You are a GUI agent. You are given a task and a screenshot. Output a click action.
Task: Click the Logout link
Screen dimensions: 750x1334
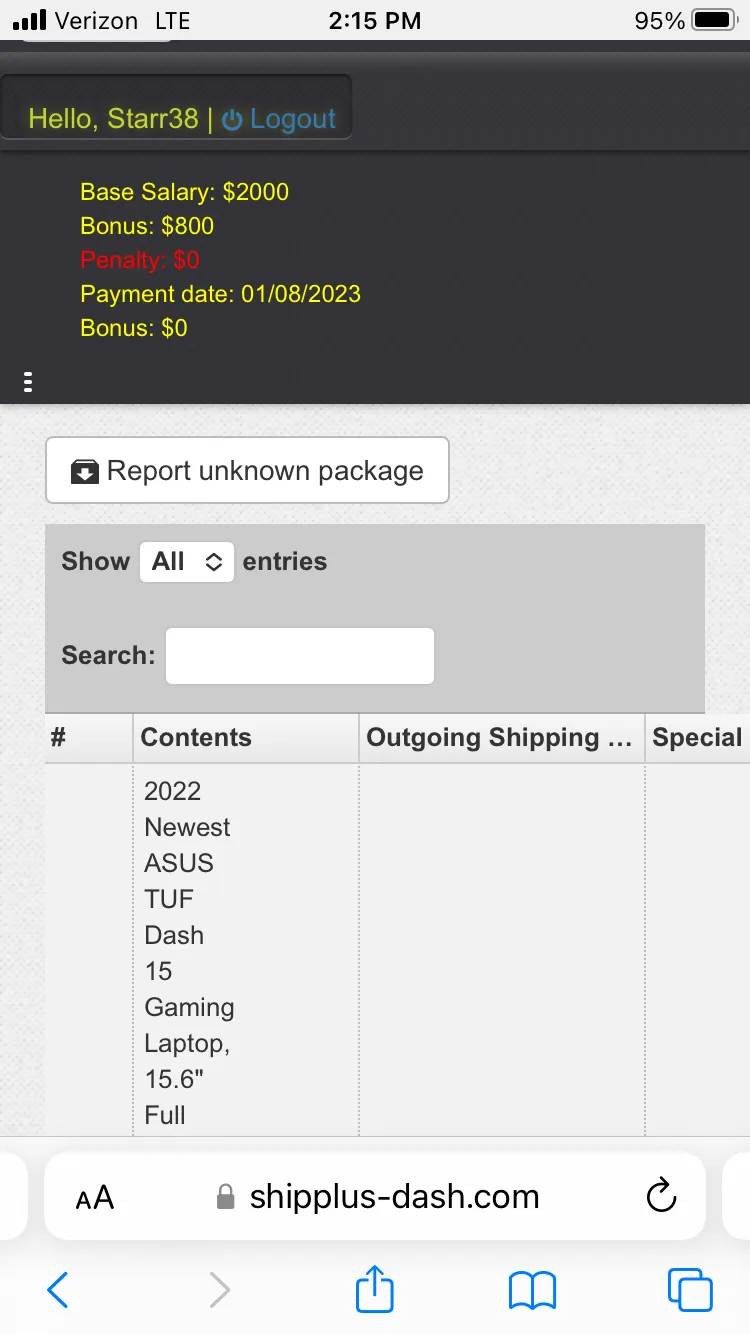pyautogui.click(x=292, y=119)
